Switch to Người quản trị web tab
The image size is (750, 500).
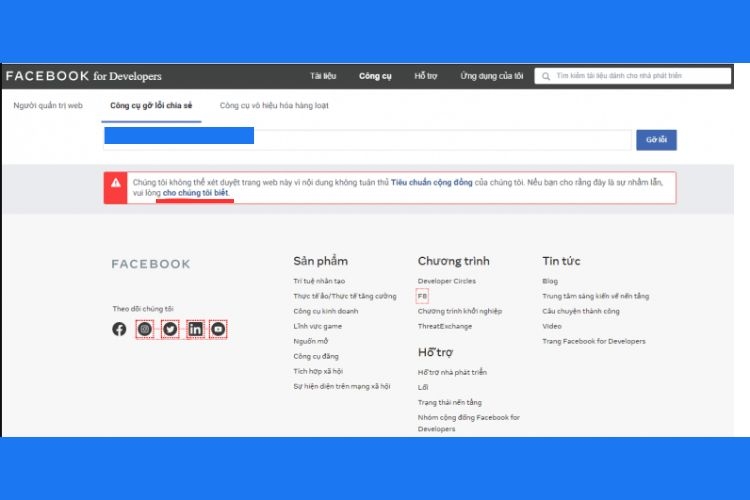48,105
